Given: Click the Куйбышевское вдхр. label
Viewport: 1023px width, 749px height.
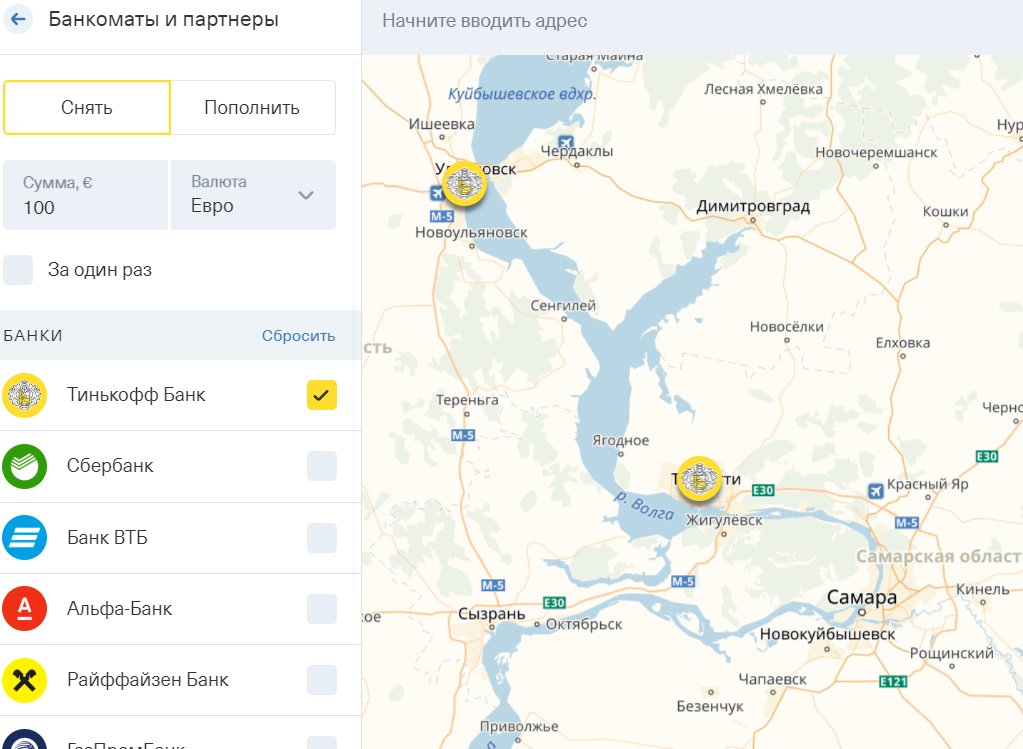Looking at the screenshot, I should [x=521, y=94].
